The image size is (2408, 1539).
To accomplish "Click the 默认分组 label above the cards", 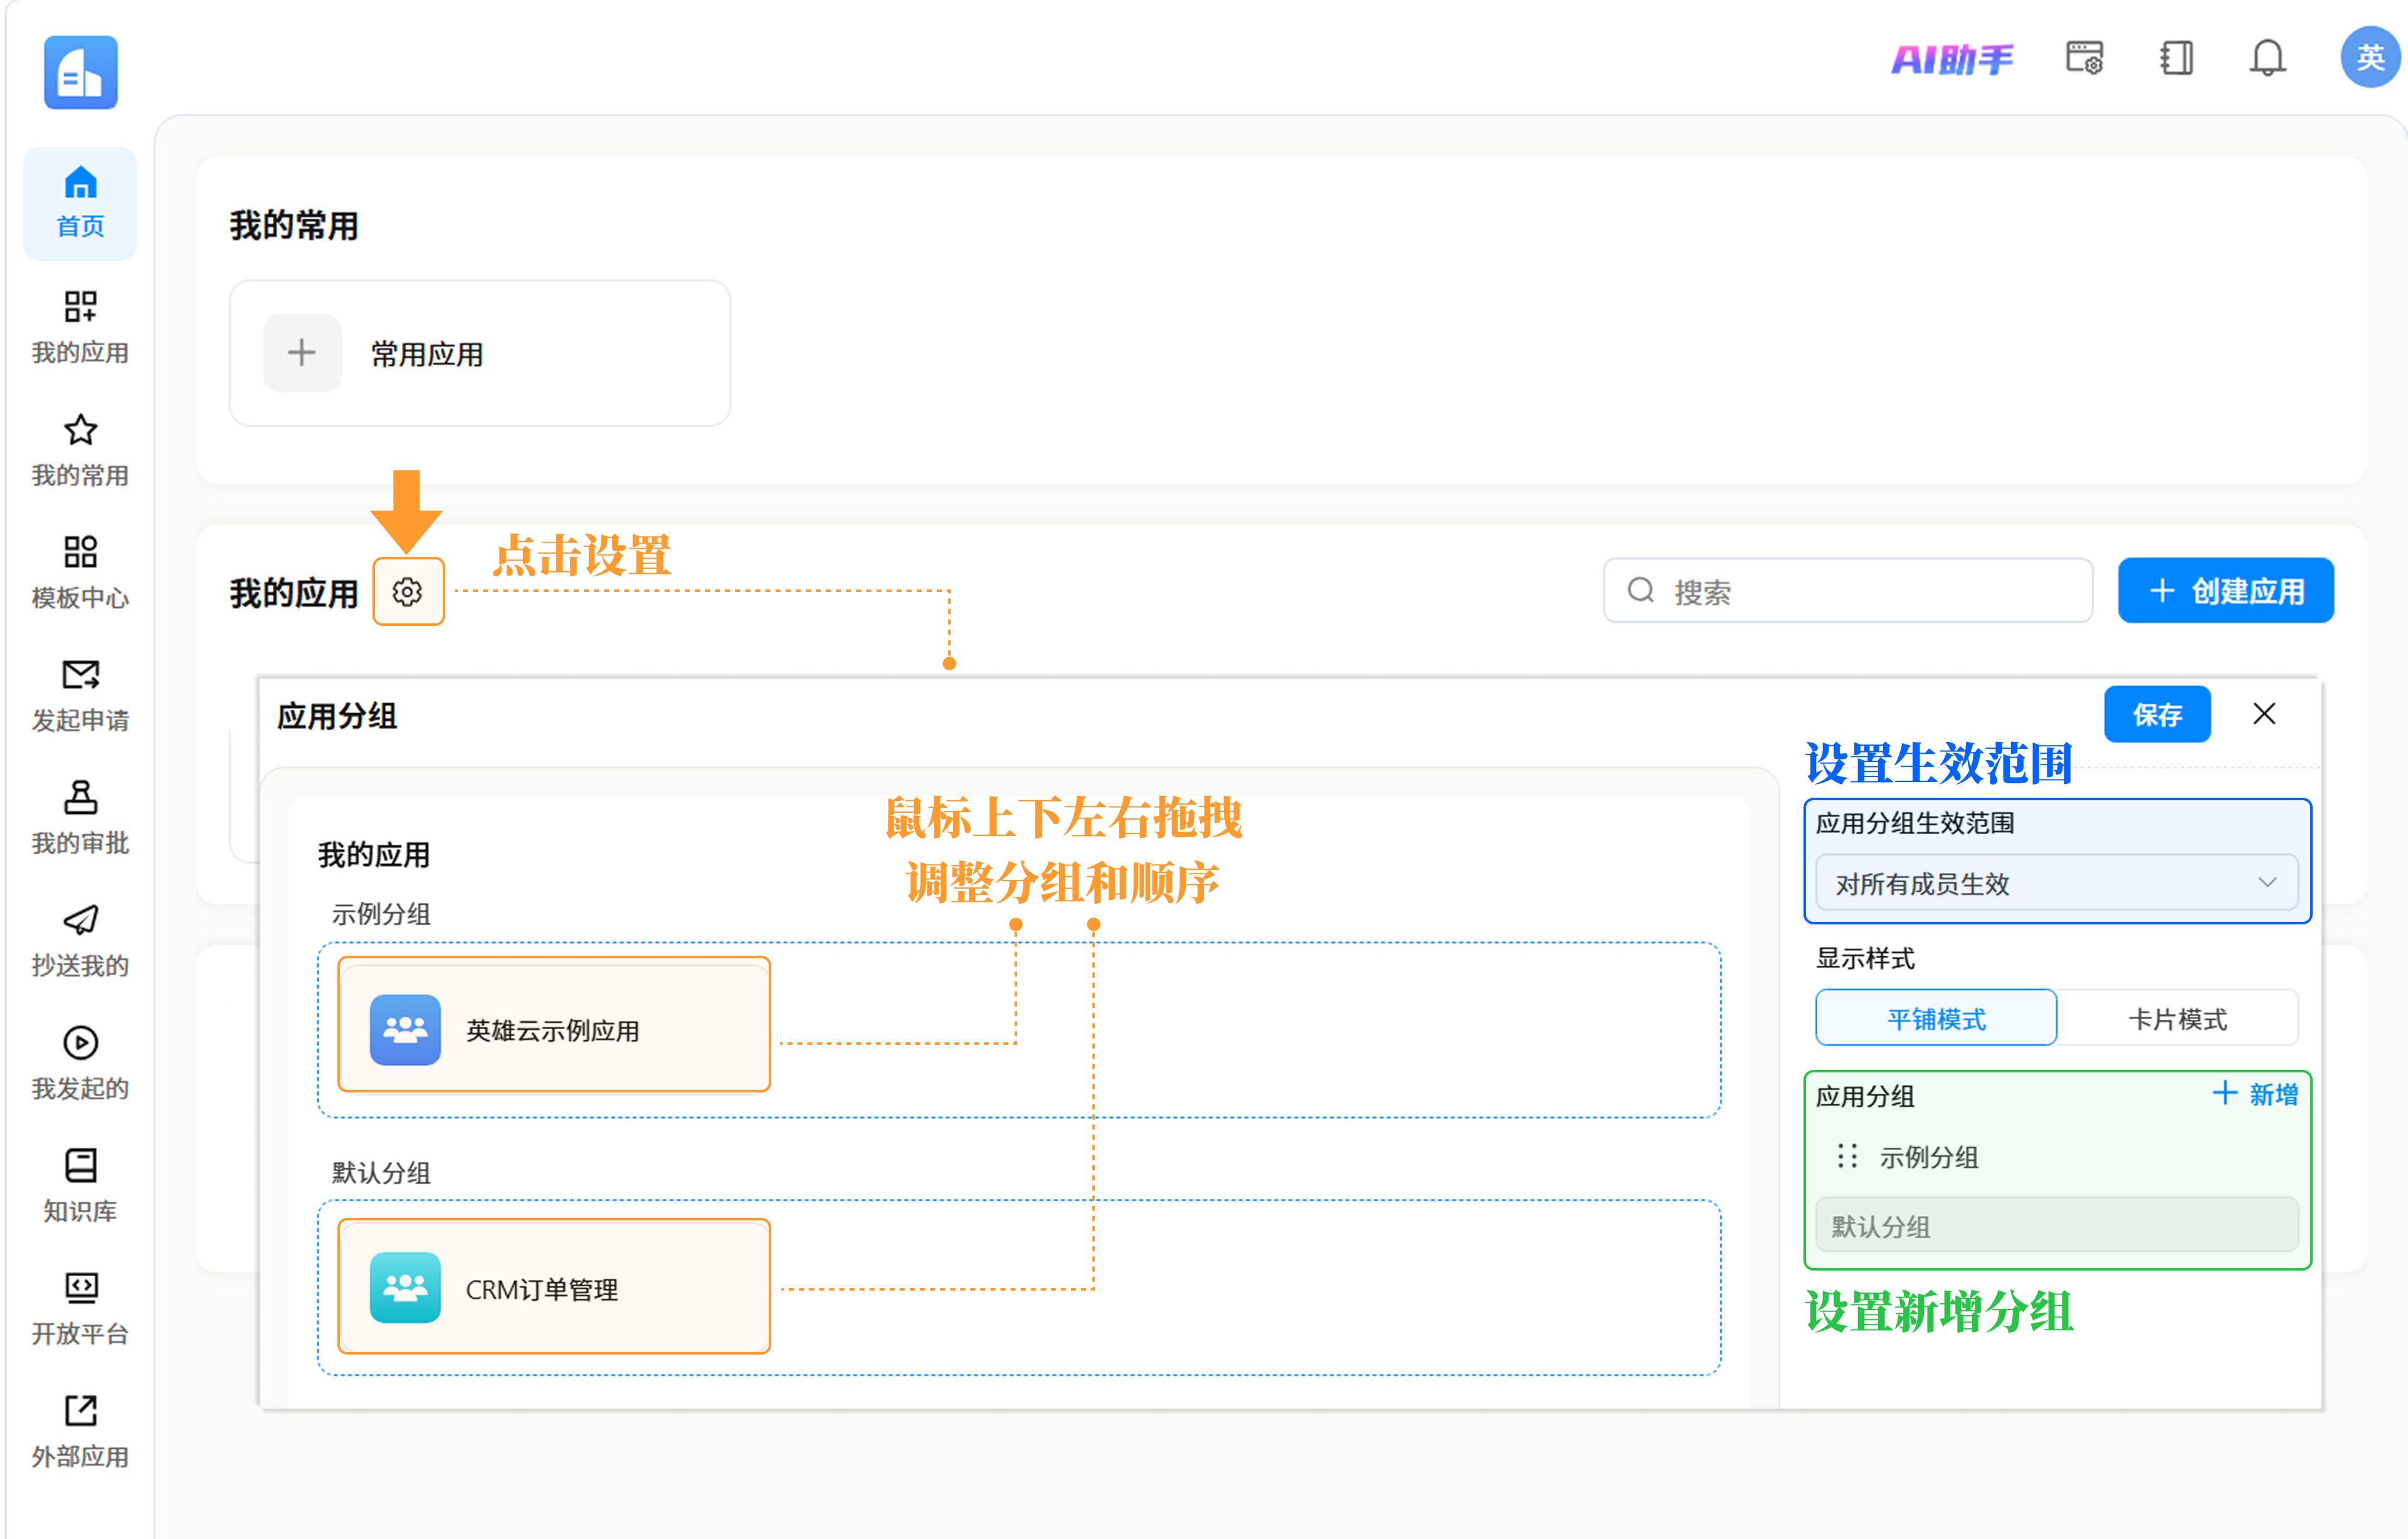I will click(381, 1172).
